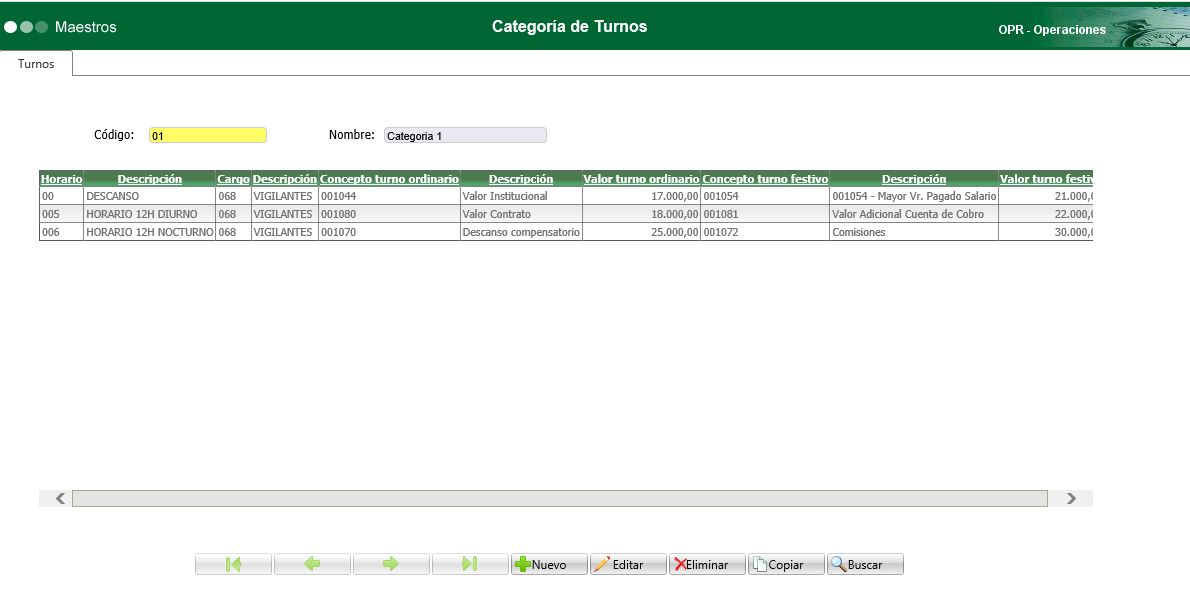Click the Buscar magnifier icon

click(x=837, y=563)
